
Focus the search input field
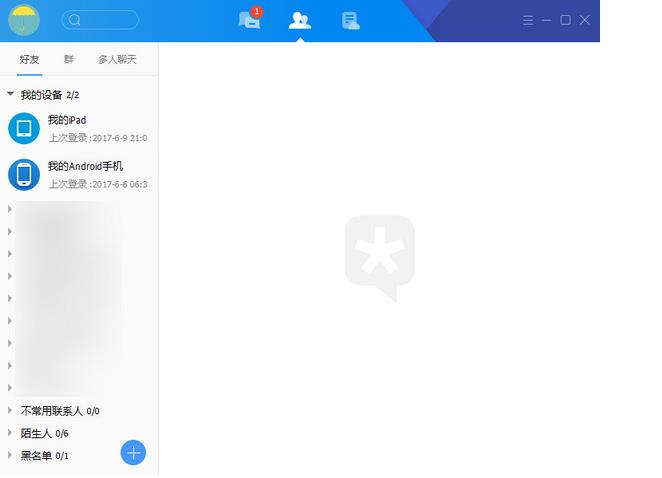pyautogui.click(x=108, y=20)
